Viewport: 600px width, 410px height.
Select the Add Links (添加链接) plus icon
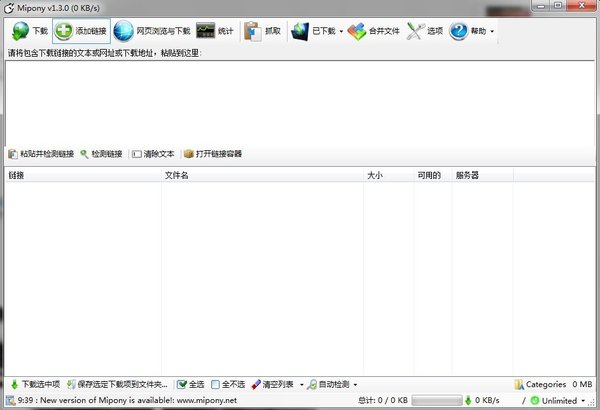click(x=63, y=31)
